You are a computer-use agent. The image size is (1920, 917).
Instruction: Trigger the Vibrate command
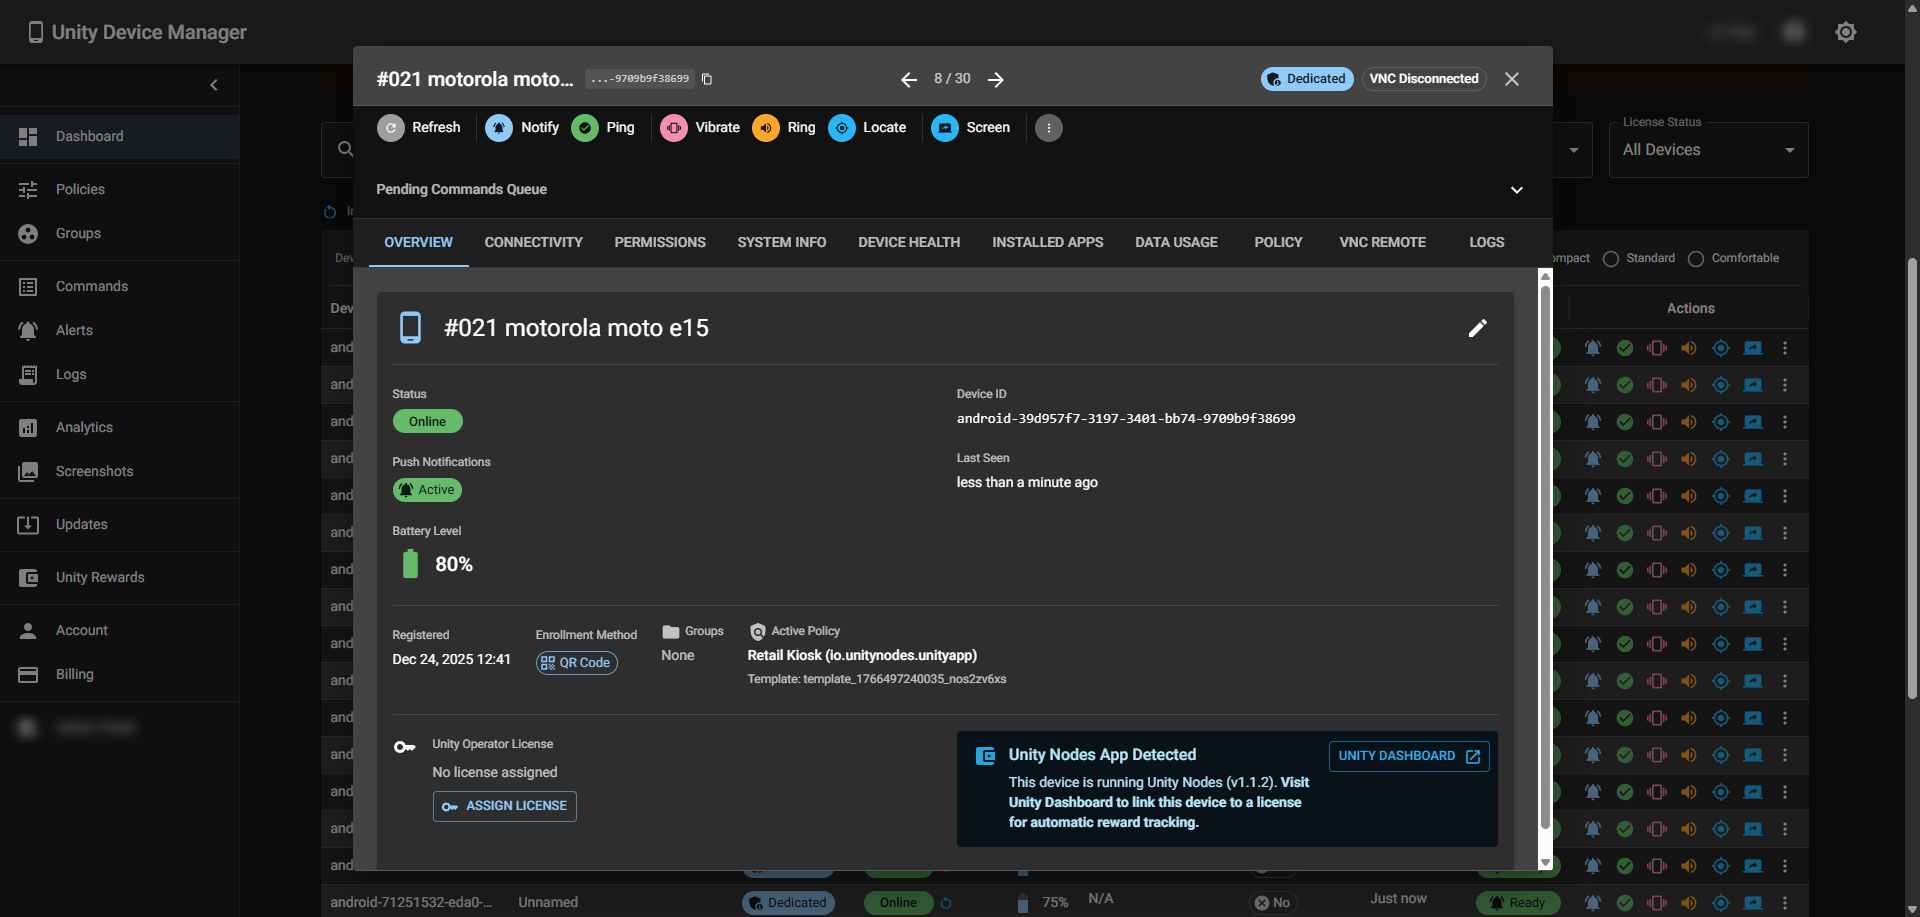[700, 128]
